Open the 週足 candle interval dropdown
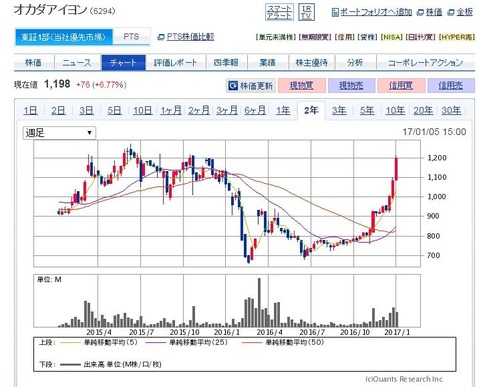 point(59,133)
